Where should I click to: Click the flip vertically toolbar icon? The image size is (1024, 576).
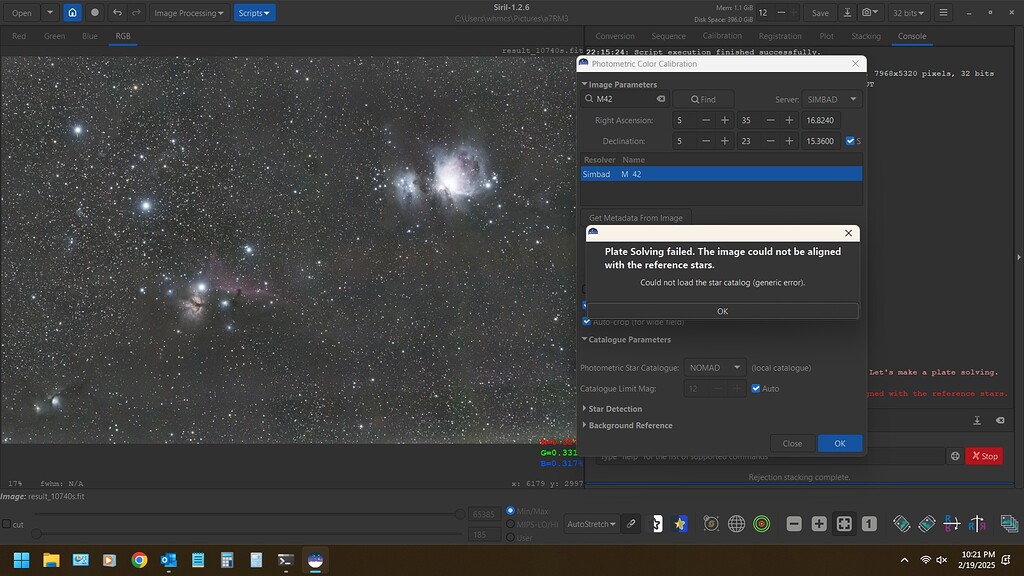953,523
